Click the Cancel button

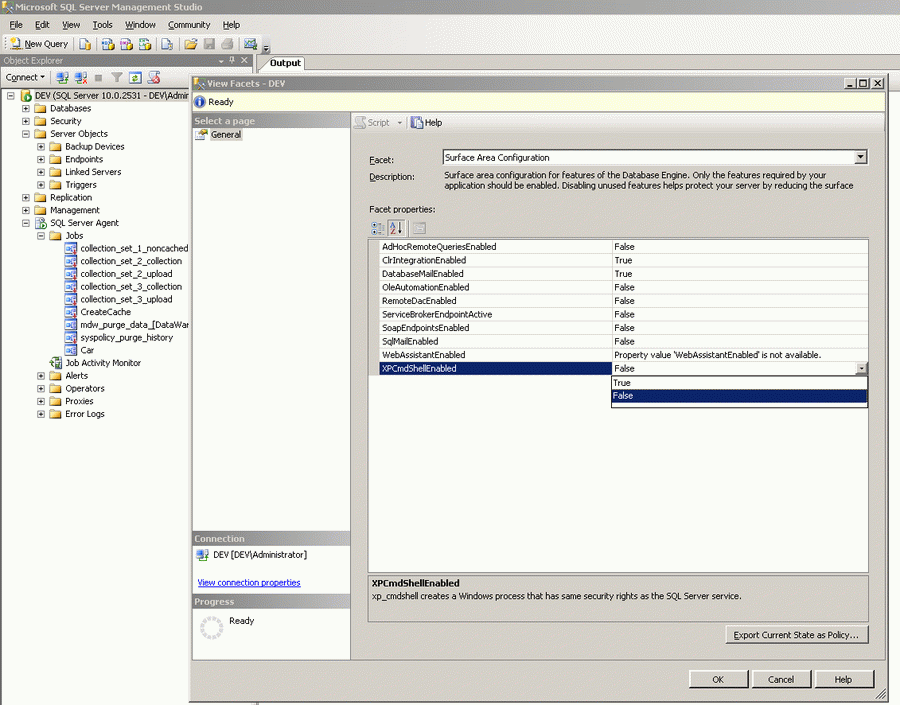tap(781, 679)
